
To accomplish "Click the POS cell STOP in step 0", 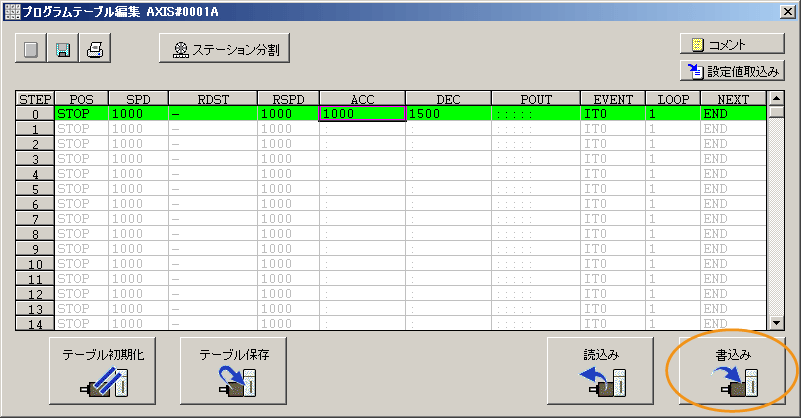I will [x=82, y=114].
